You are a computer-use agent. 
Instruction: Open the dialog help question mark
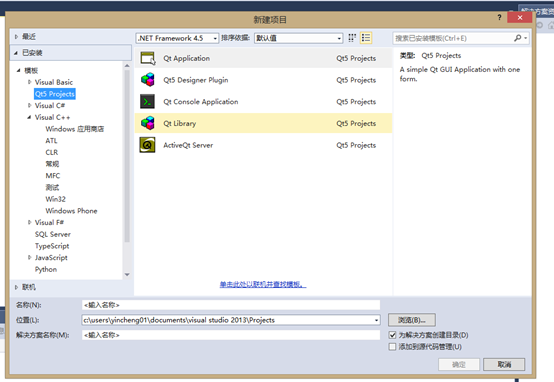499,17
